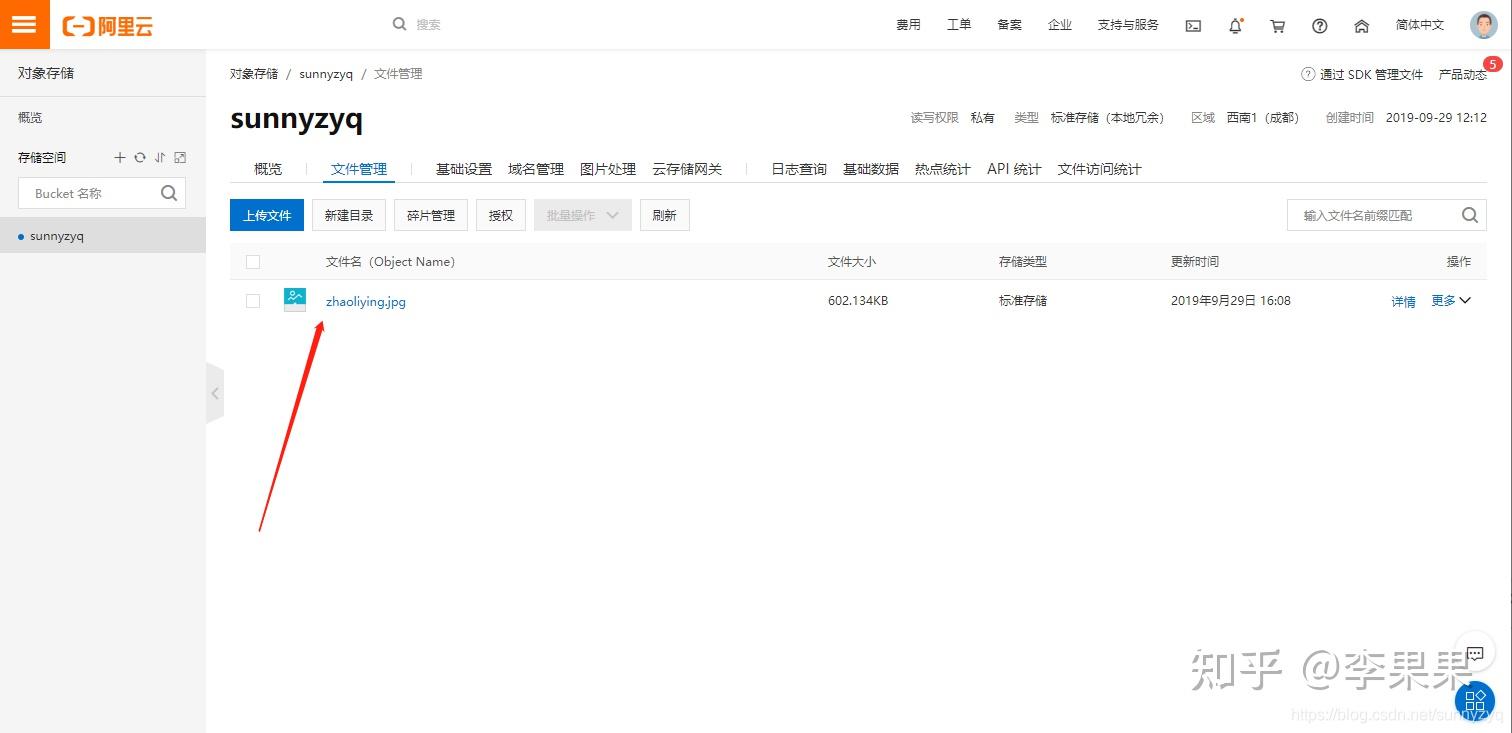Open the 云存储网关 tab
Viewport: 1512px width, 733px height.
(x=687, y=169)
